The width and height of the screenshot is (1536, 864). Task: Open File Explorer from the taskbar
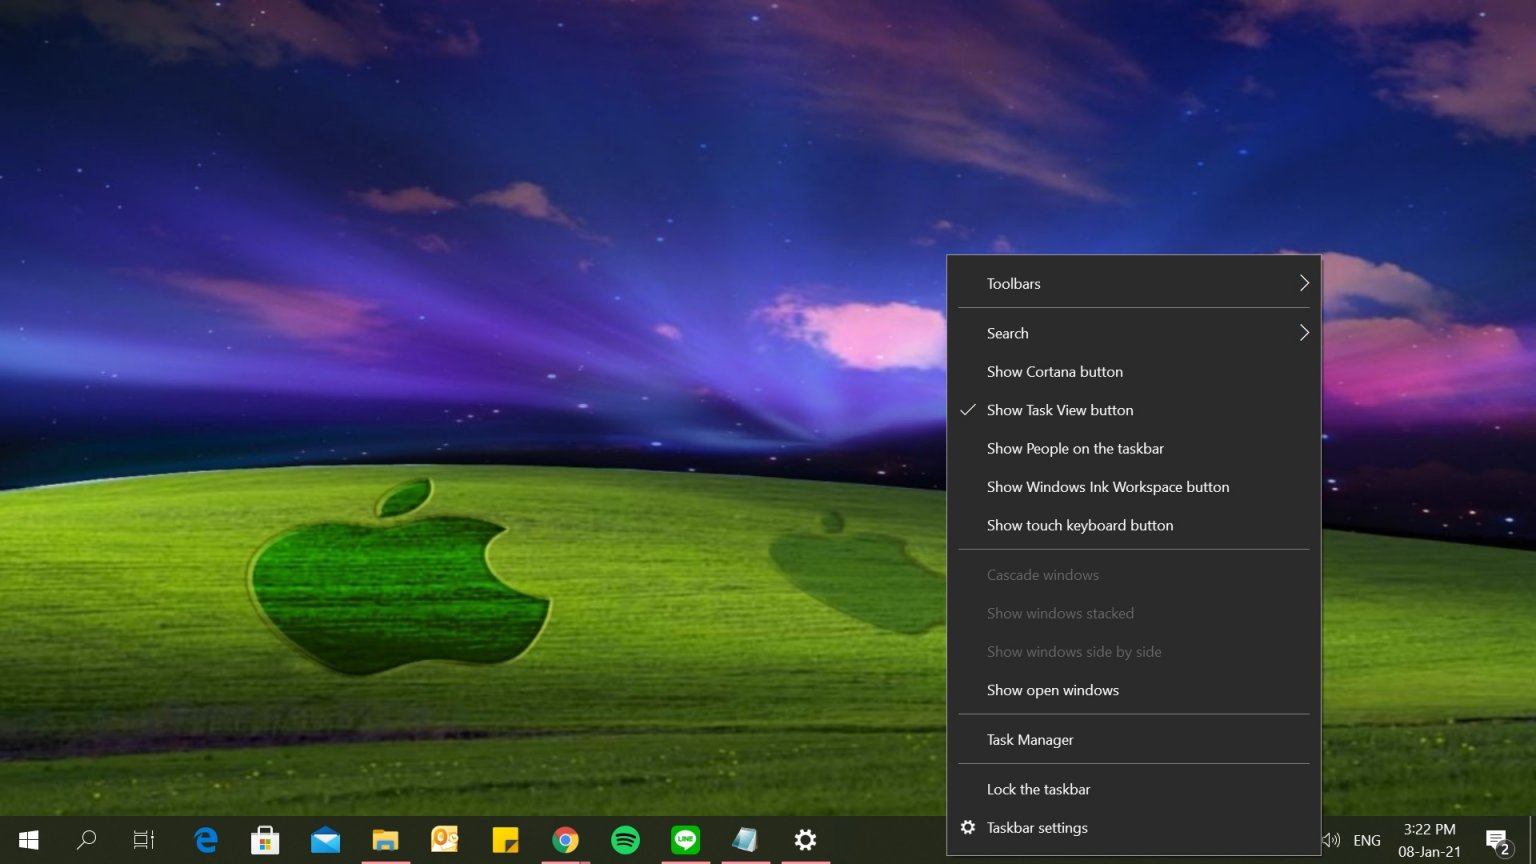[385, 840]
